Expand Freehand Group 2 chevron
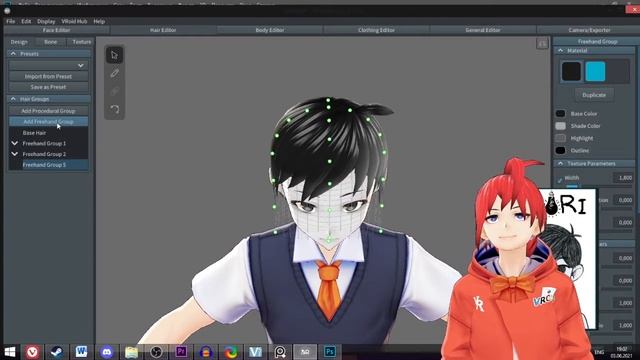Viewport: 640px width, 360px height. (15, 154)
